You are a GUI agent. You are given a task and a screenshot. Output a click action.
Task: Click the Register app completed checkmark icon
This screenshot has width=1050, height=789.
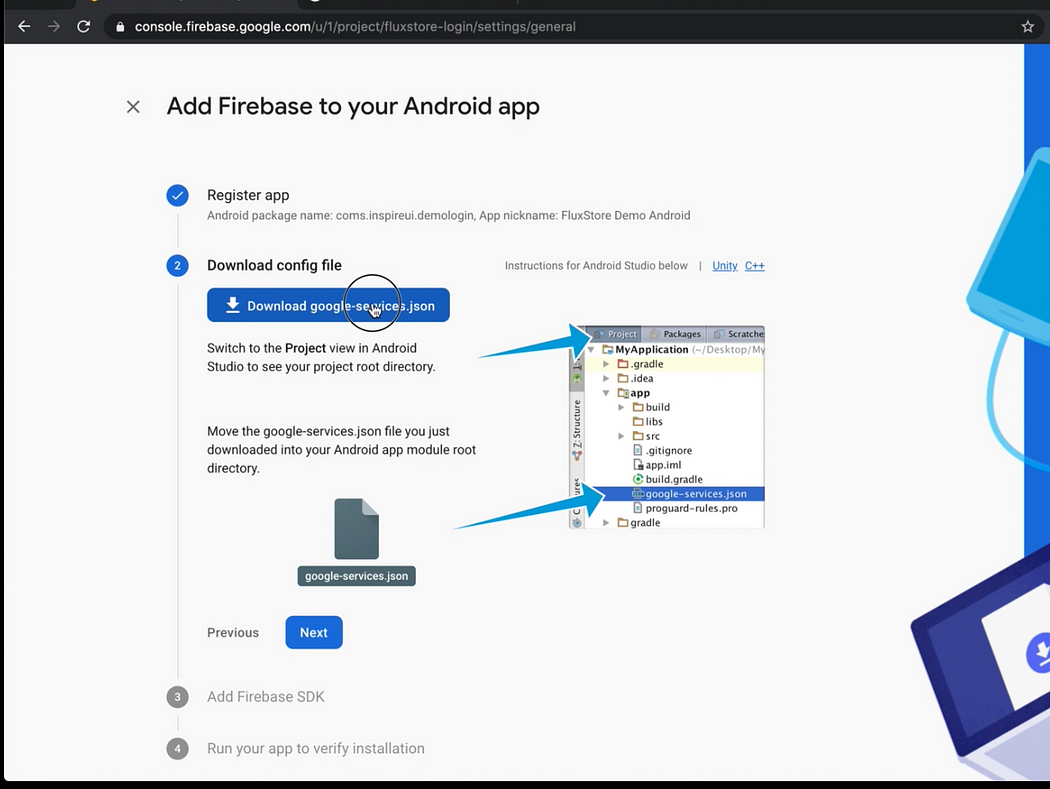pyautogui.click(x=177, y=196)
